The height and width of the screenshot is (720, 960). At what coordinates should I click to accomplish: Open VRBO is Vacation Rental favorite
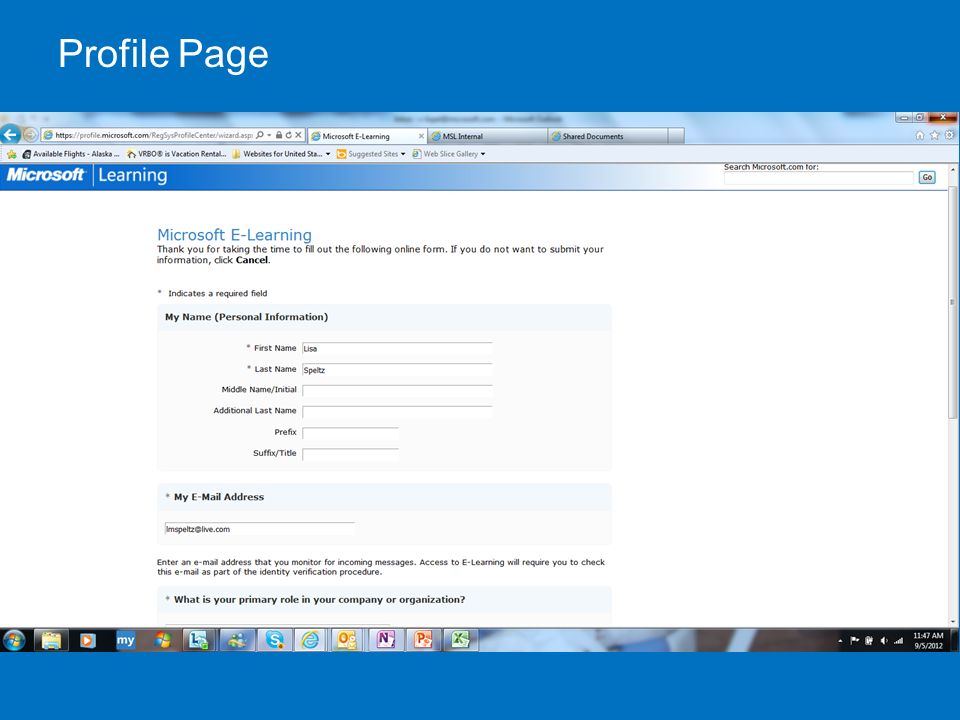[176, 154]
